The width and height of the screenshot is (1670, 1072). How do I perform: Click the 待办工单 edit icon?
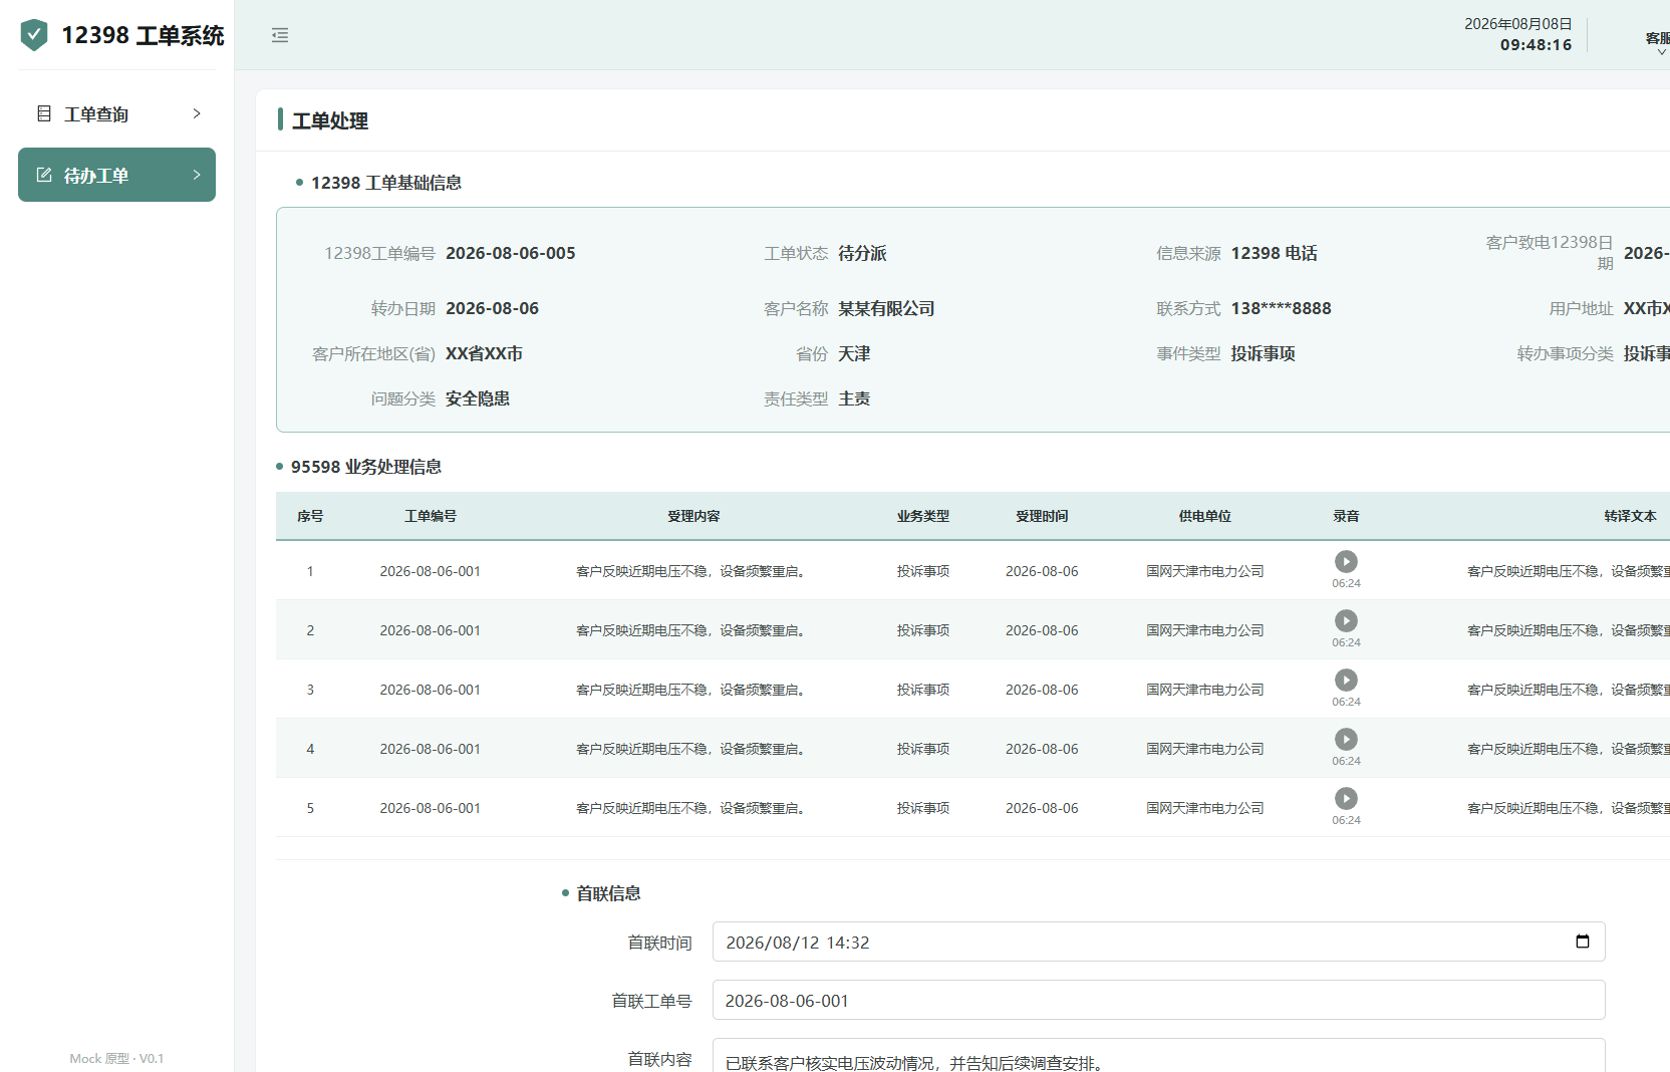[x=44, y=175]
